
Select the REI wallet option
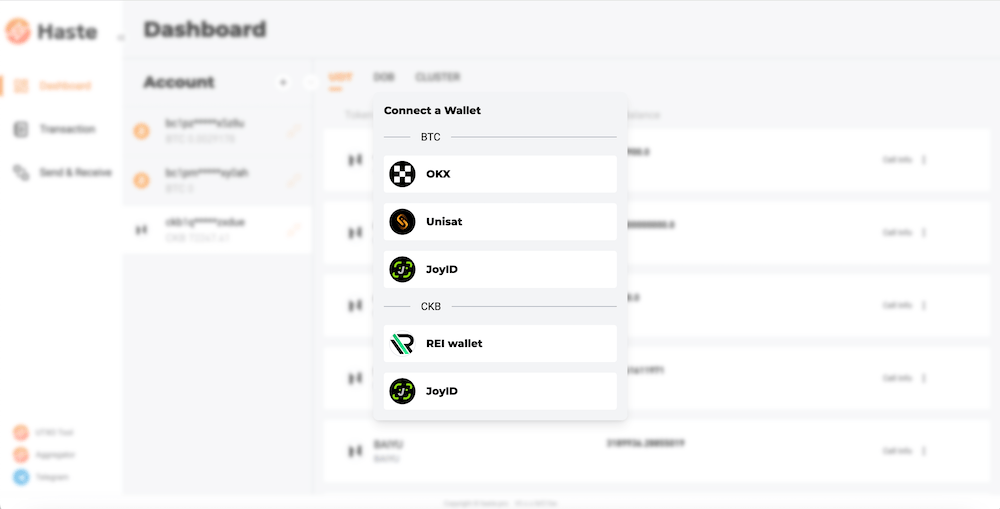(x=500, y=343)
